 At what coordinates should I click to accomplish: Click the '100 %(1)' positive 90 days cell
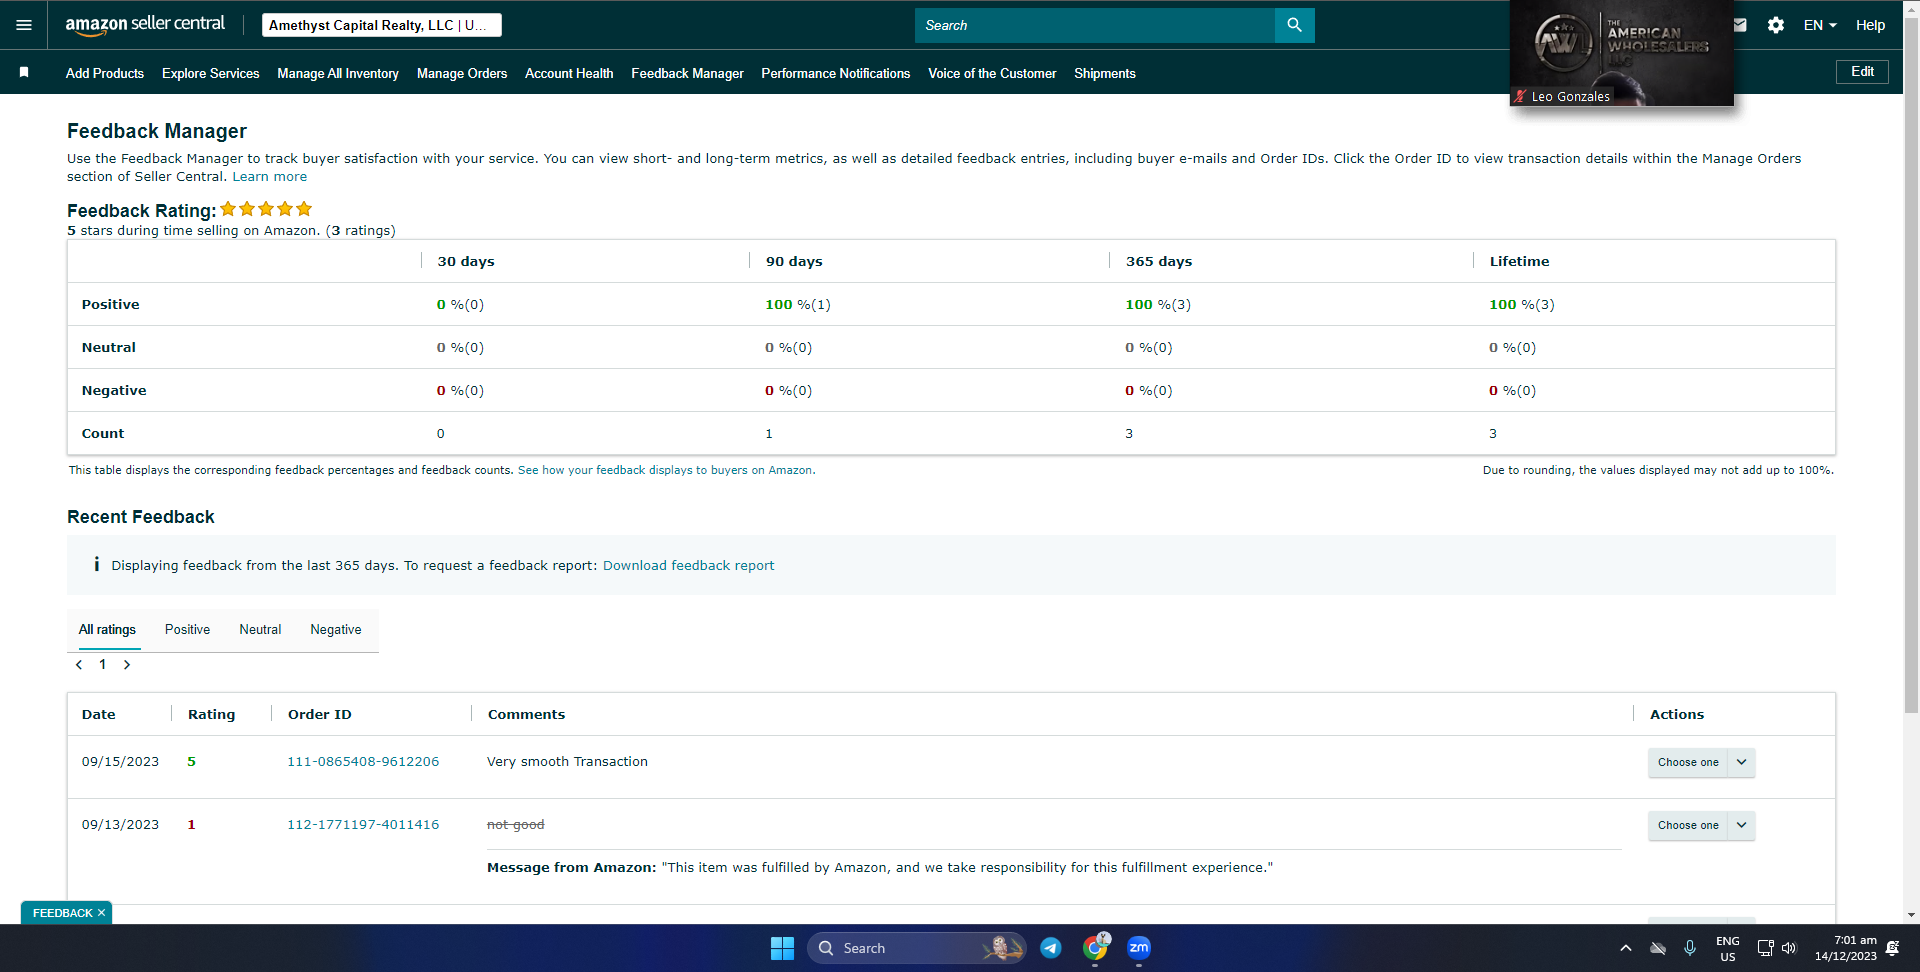point(798,305)
